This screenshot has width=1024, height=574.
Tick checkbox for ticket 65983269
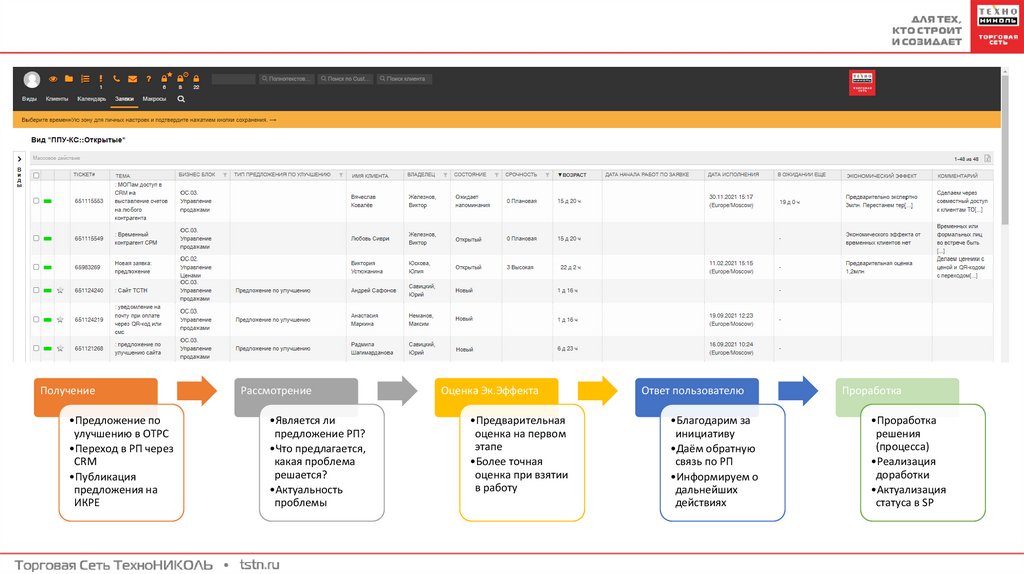pyautogui.click(x=36, y=267)
